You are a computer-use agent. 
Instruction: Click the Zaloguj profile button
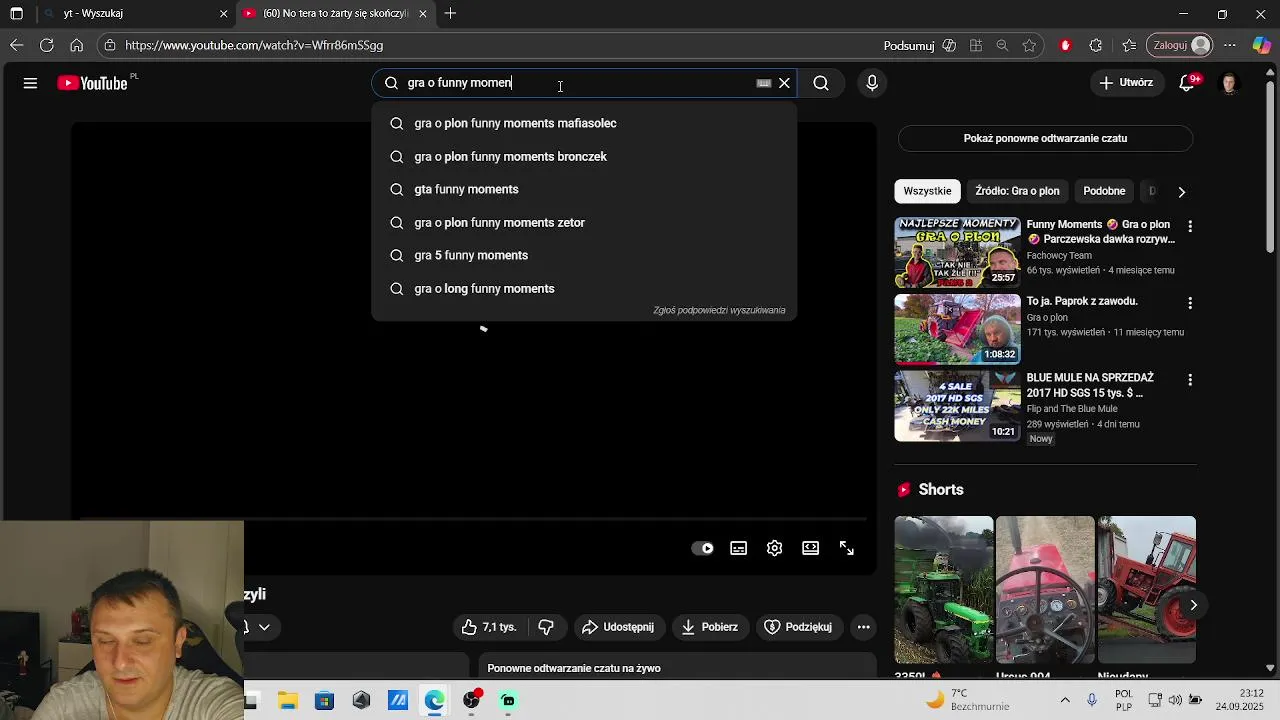click(1181, 45)
